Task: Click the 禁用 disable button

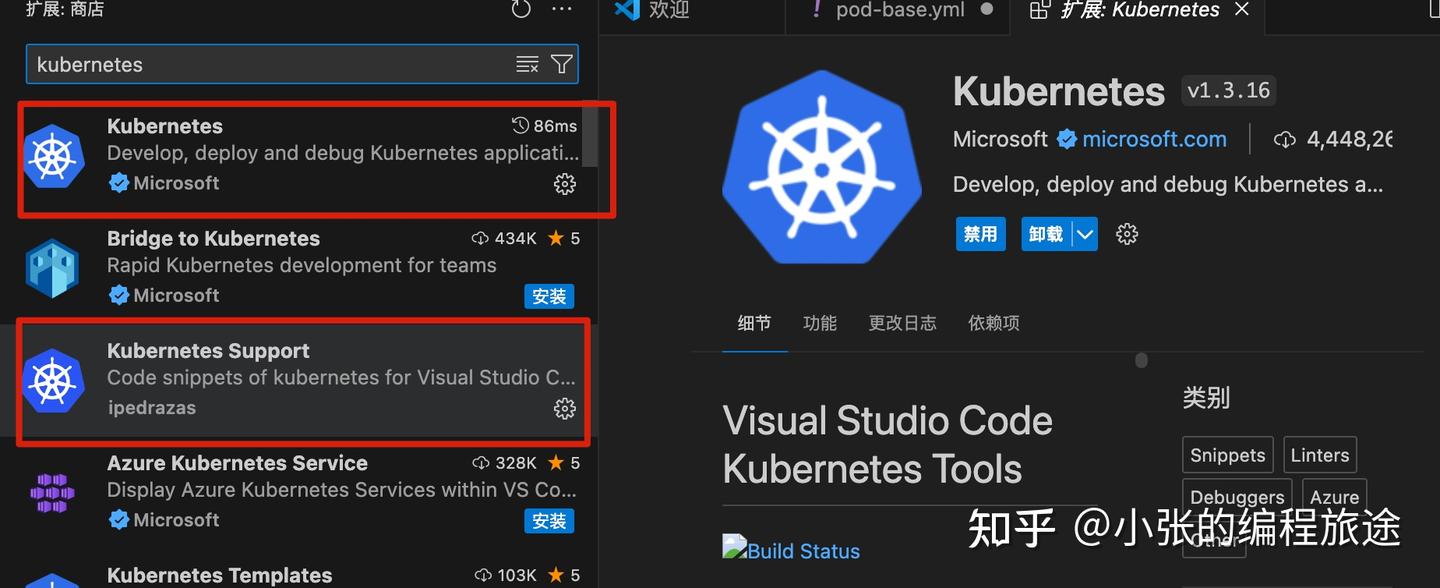Action: point(980,234)
